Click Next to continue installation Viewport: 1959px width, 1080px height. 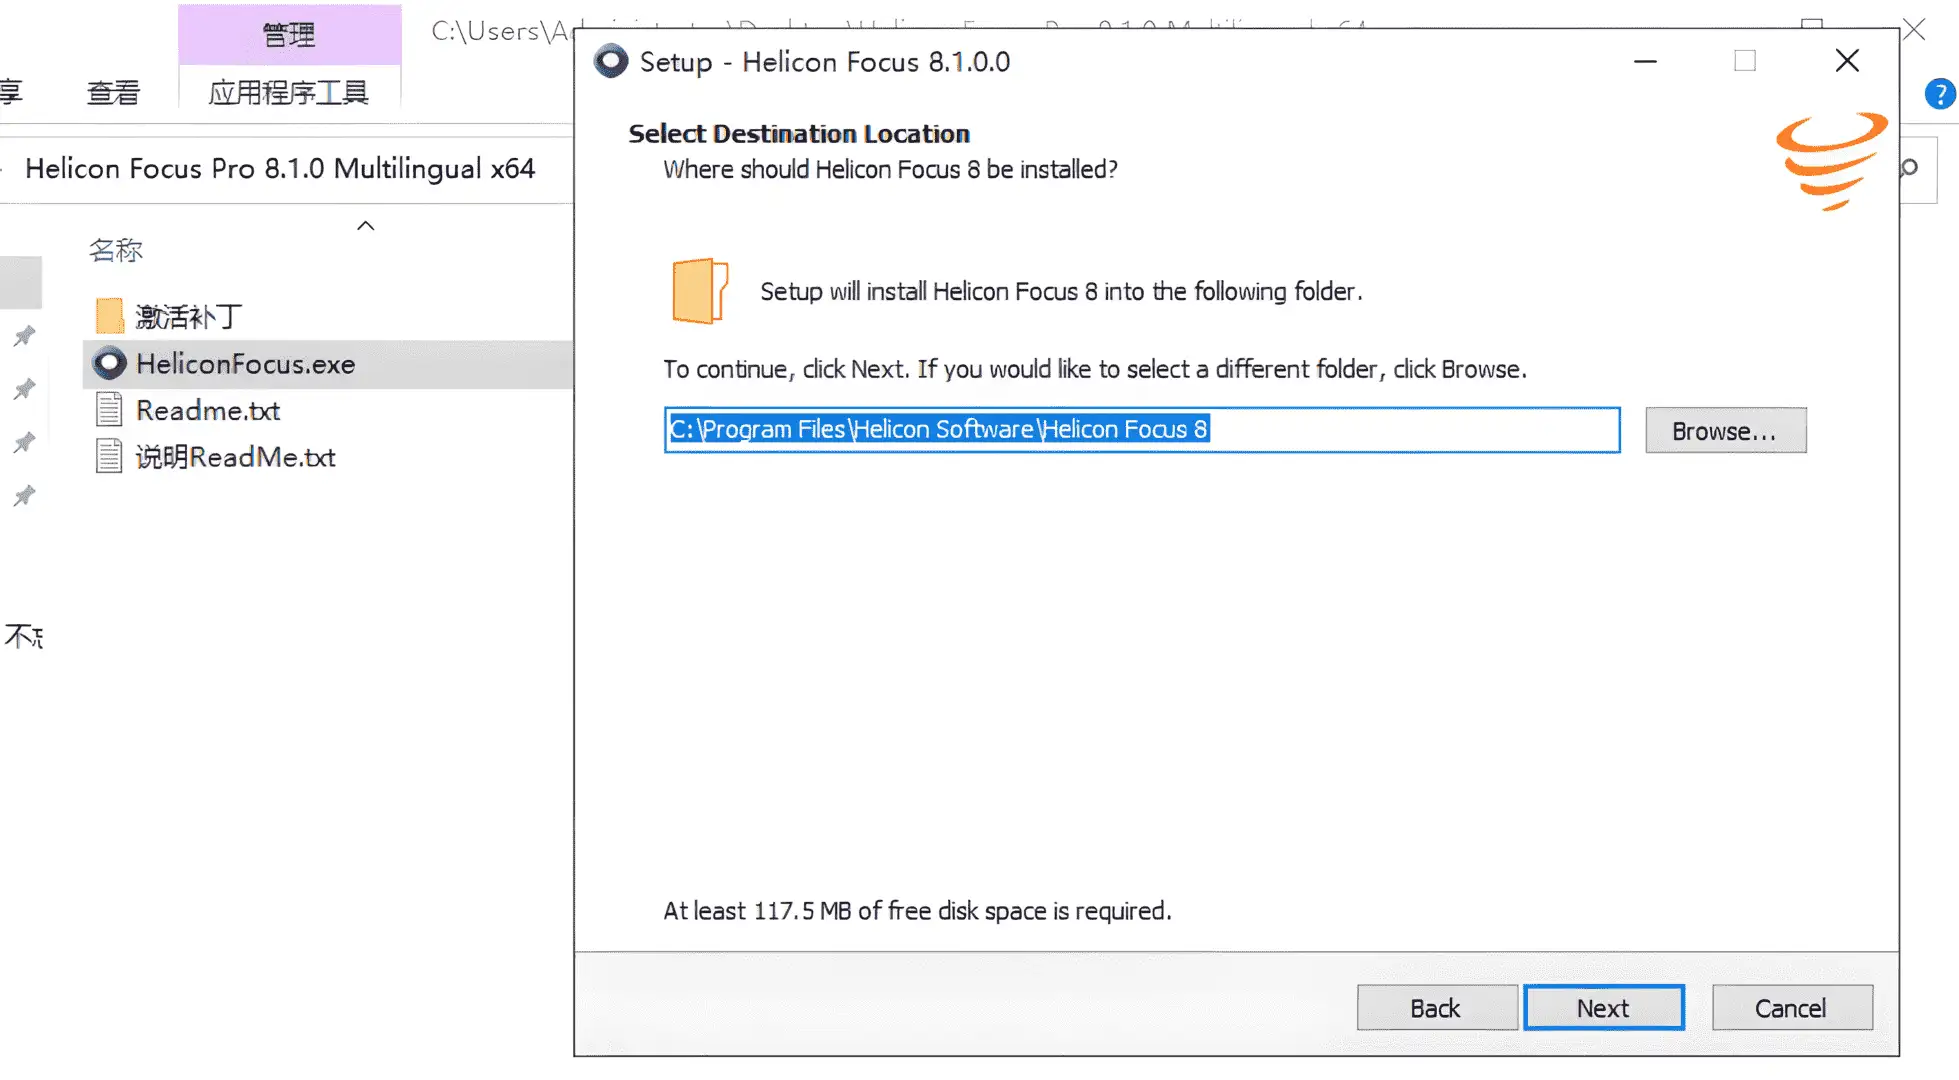(x=1604, y=1008)
